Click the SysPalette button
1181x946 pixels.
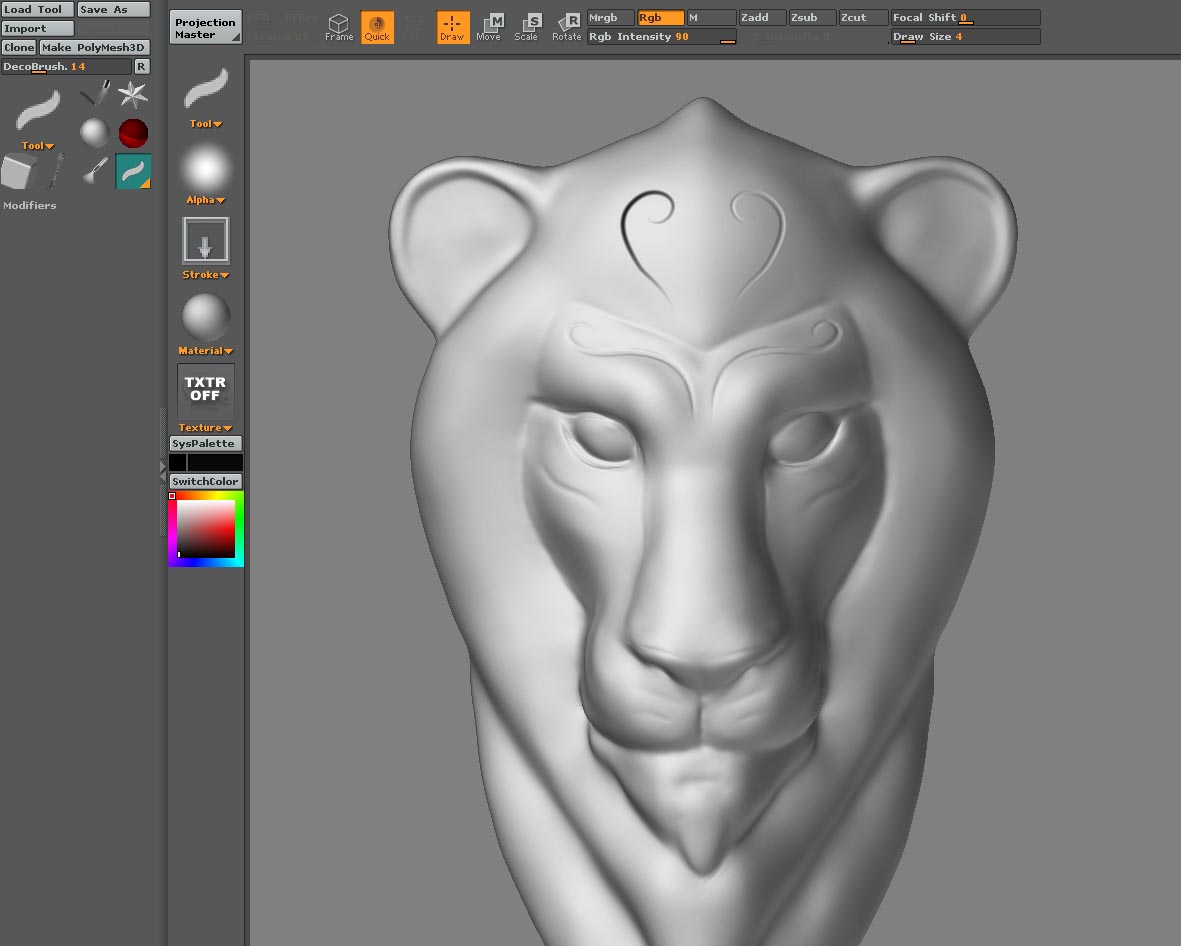(206, 444)
